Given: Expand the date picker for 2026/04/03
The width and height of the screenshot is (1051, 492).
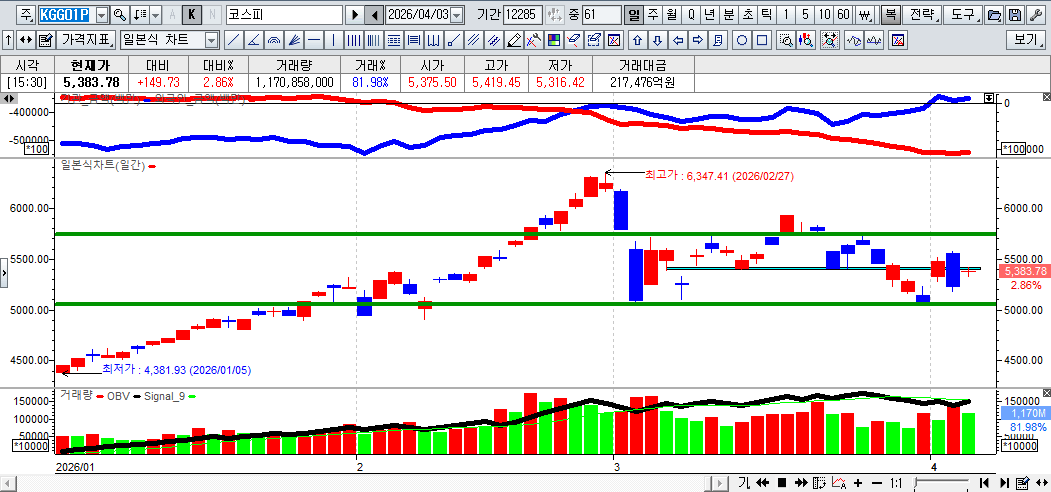Looking at the screenshot, I should [457, 15].
